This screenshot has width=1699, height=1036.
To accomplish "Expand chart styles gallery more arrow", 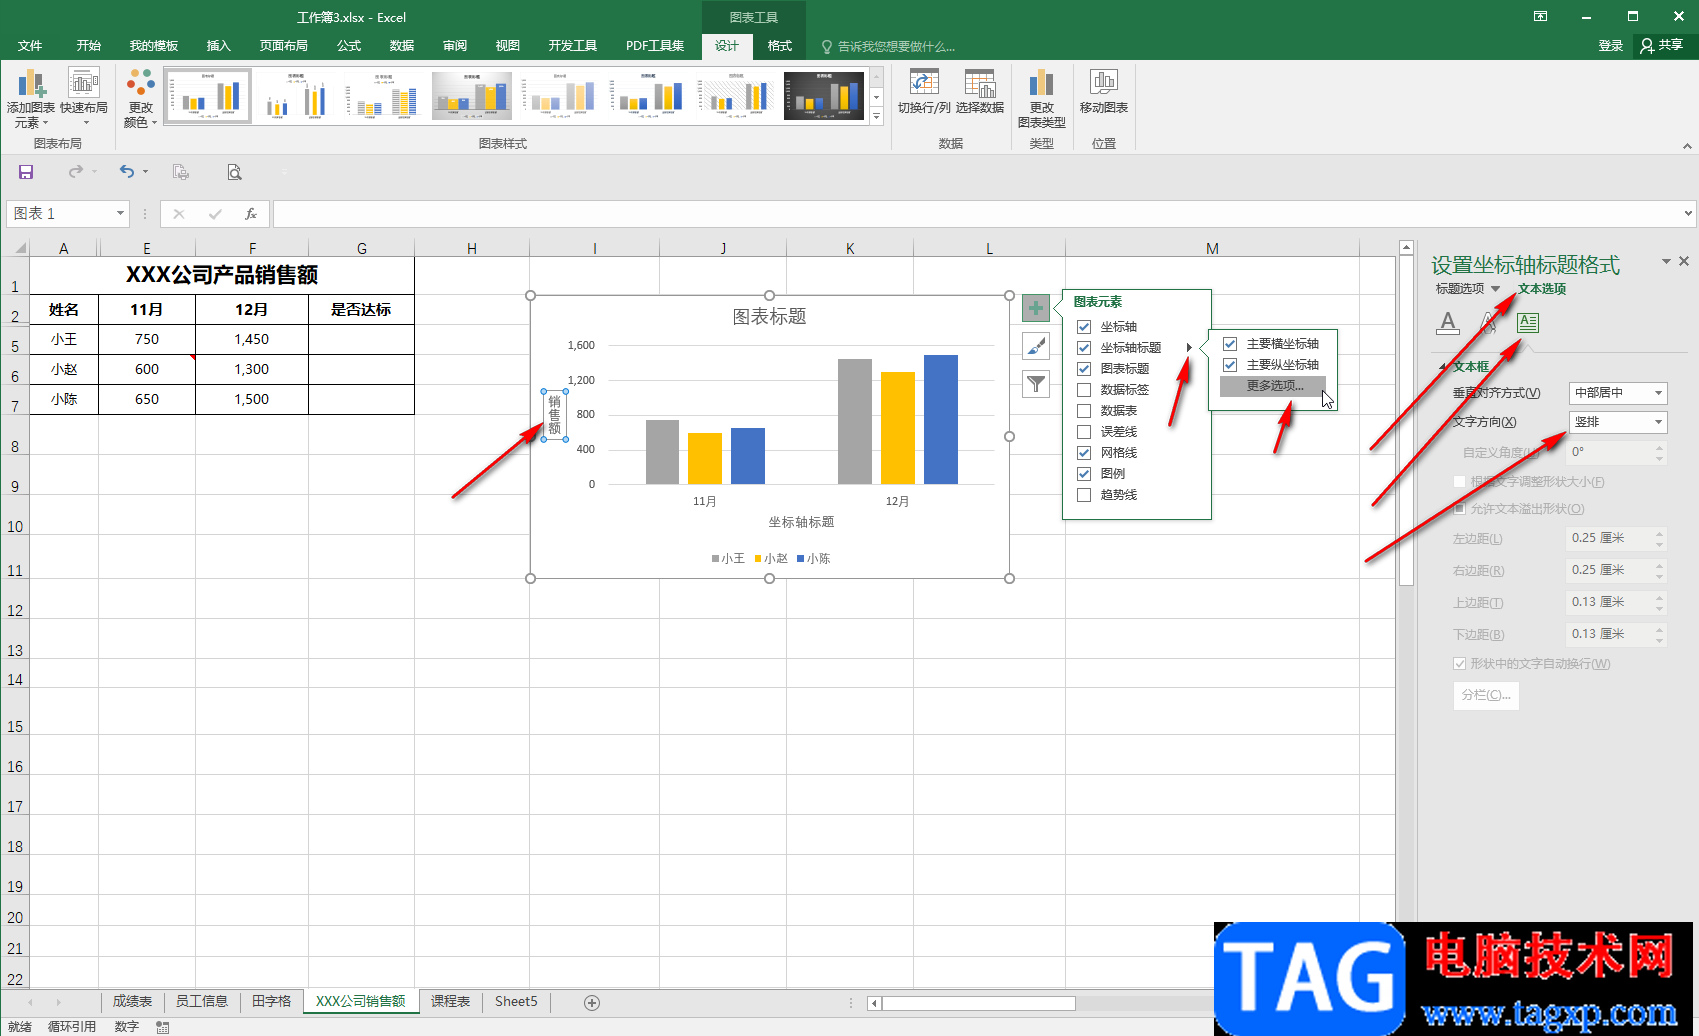I will click(876, 116).
